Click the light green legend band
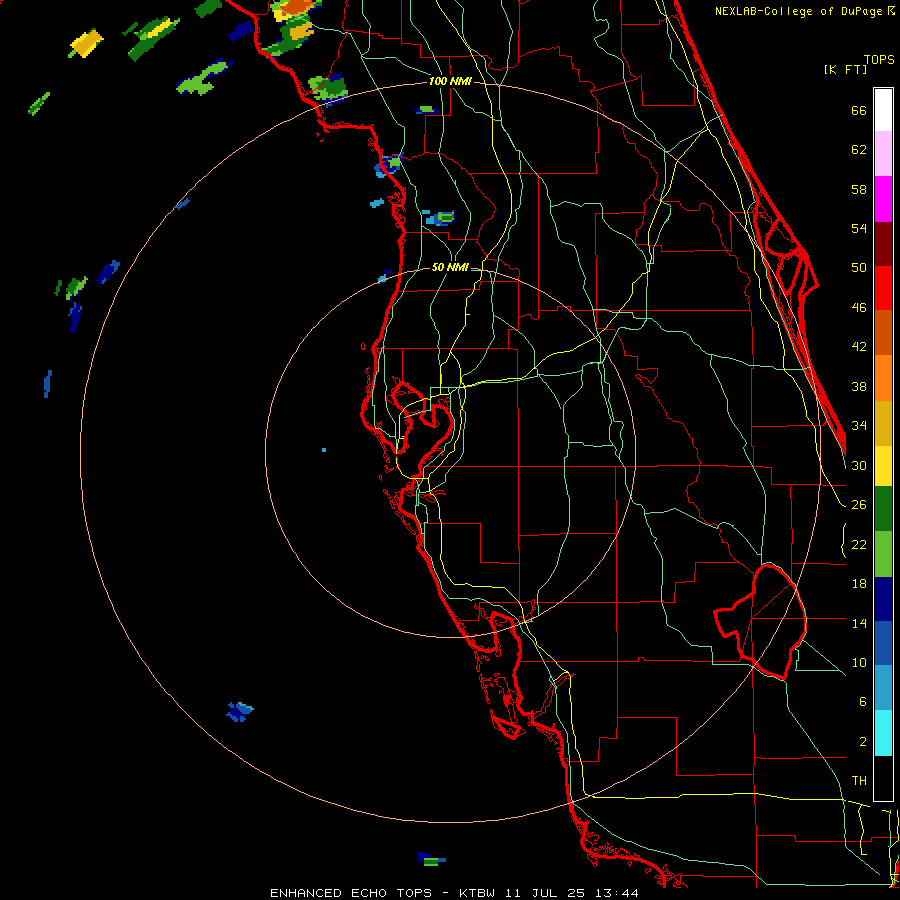The width and height of the screenshot is (900, 900). [883, 554]
